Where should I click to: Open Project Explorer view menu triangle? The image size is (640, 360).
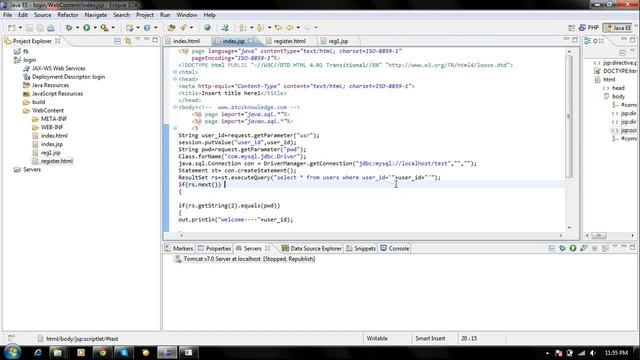138,40
